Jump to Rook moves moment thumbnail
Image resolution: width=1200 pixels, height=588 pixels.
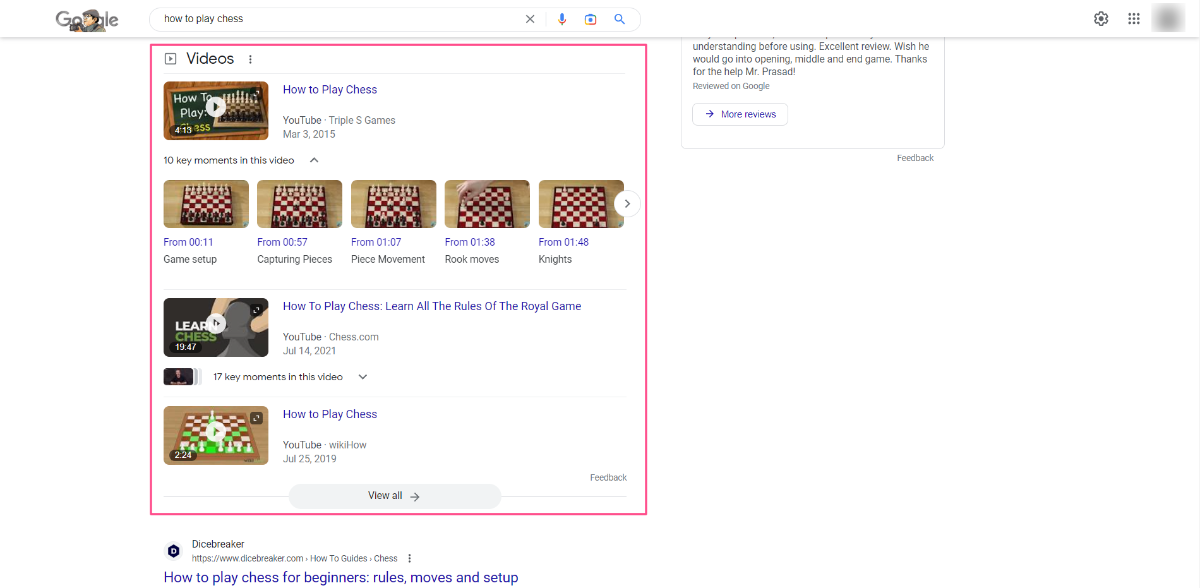[487, 204]
